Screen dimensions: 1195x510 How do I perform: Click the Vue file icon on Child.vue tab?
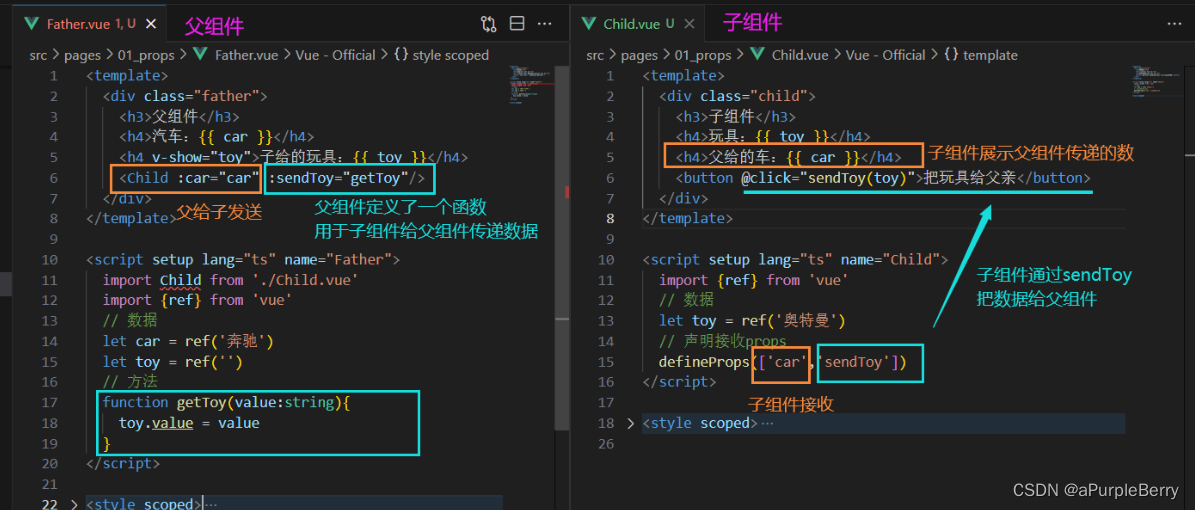pos(588,24)
